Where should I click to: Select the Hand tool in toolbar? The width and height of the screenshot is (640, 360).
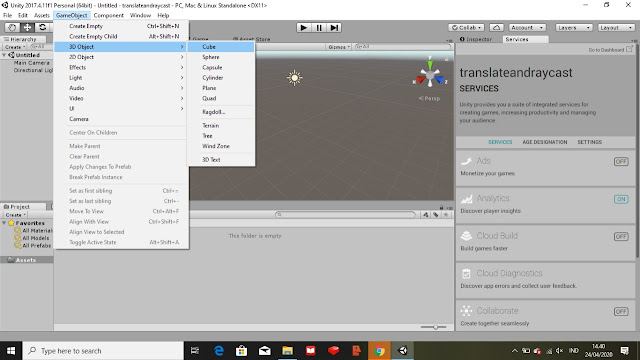pyautogui.click(x=12, y=27)
